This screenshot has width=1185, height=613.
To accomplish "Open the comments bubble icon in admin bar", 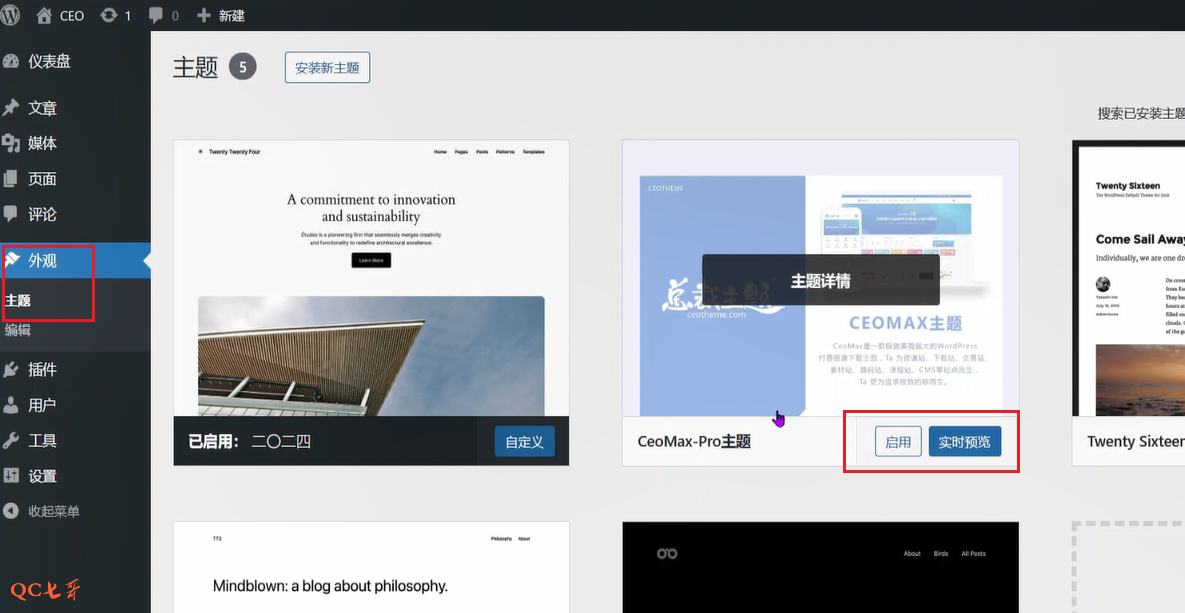I will [x=157, y=15].
